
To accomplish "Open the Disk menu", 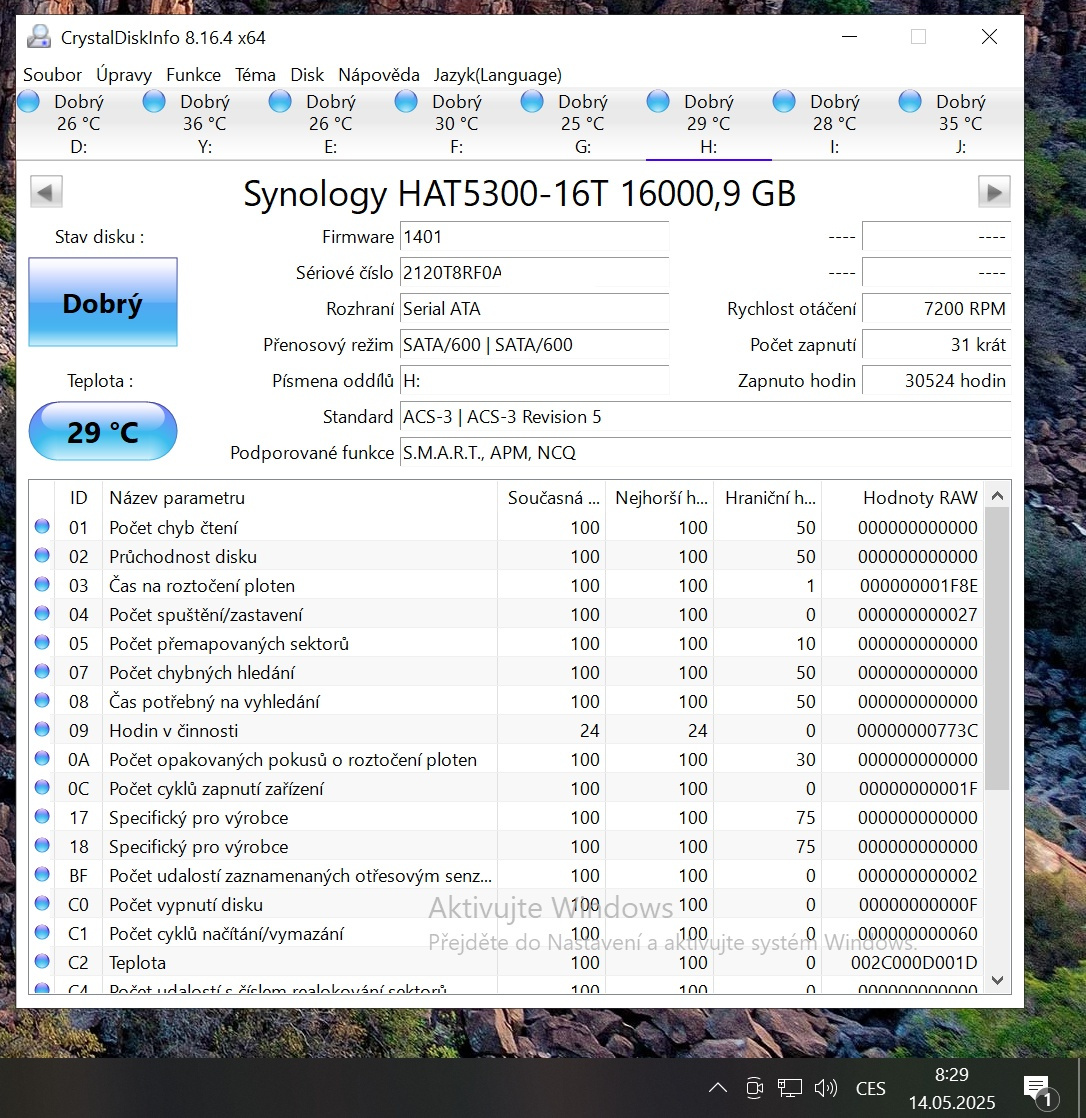I will click(x=307, y=75).
